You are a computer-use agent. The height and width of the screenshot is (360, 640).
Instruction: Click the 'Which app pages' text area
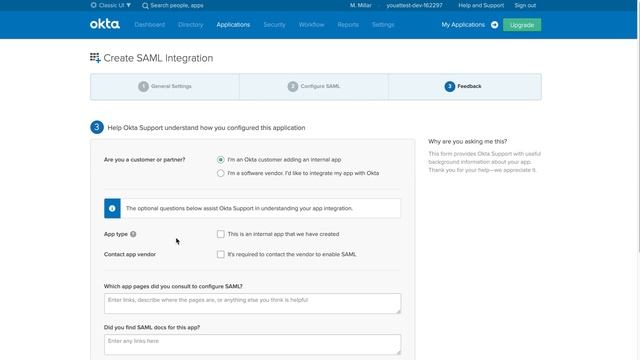(x=252, y=304)
